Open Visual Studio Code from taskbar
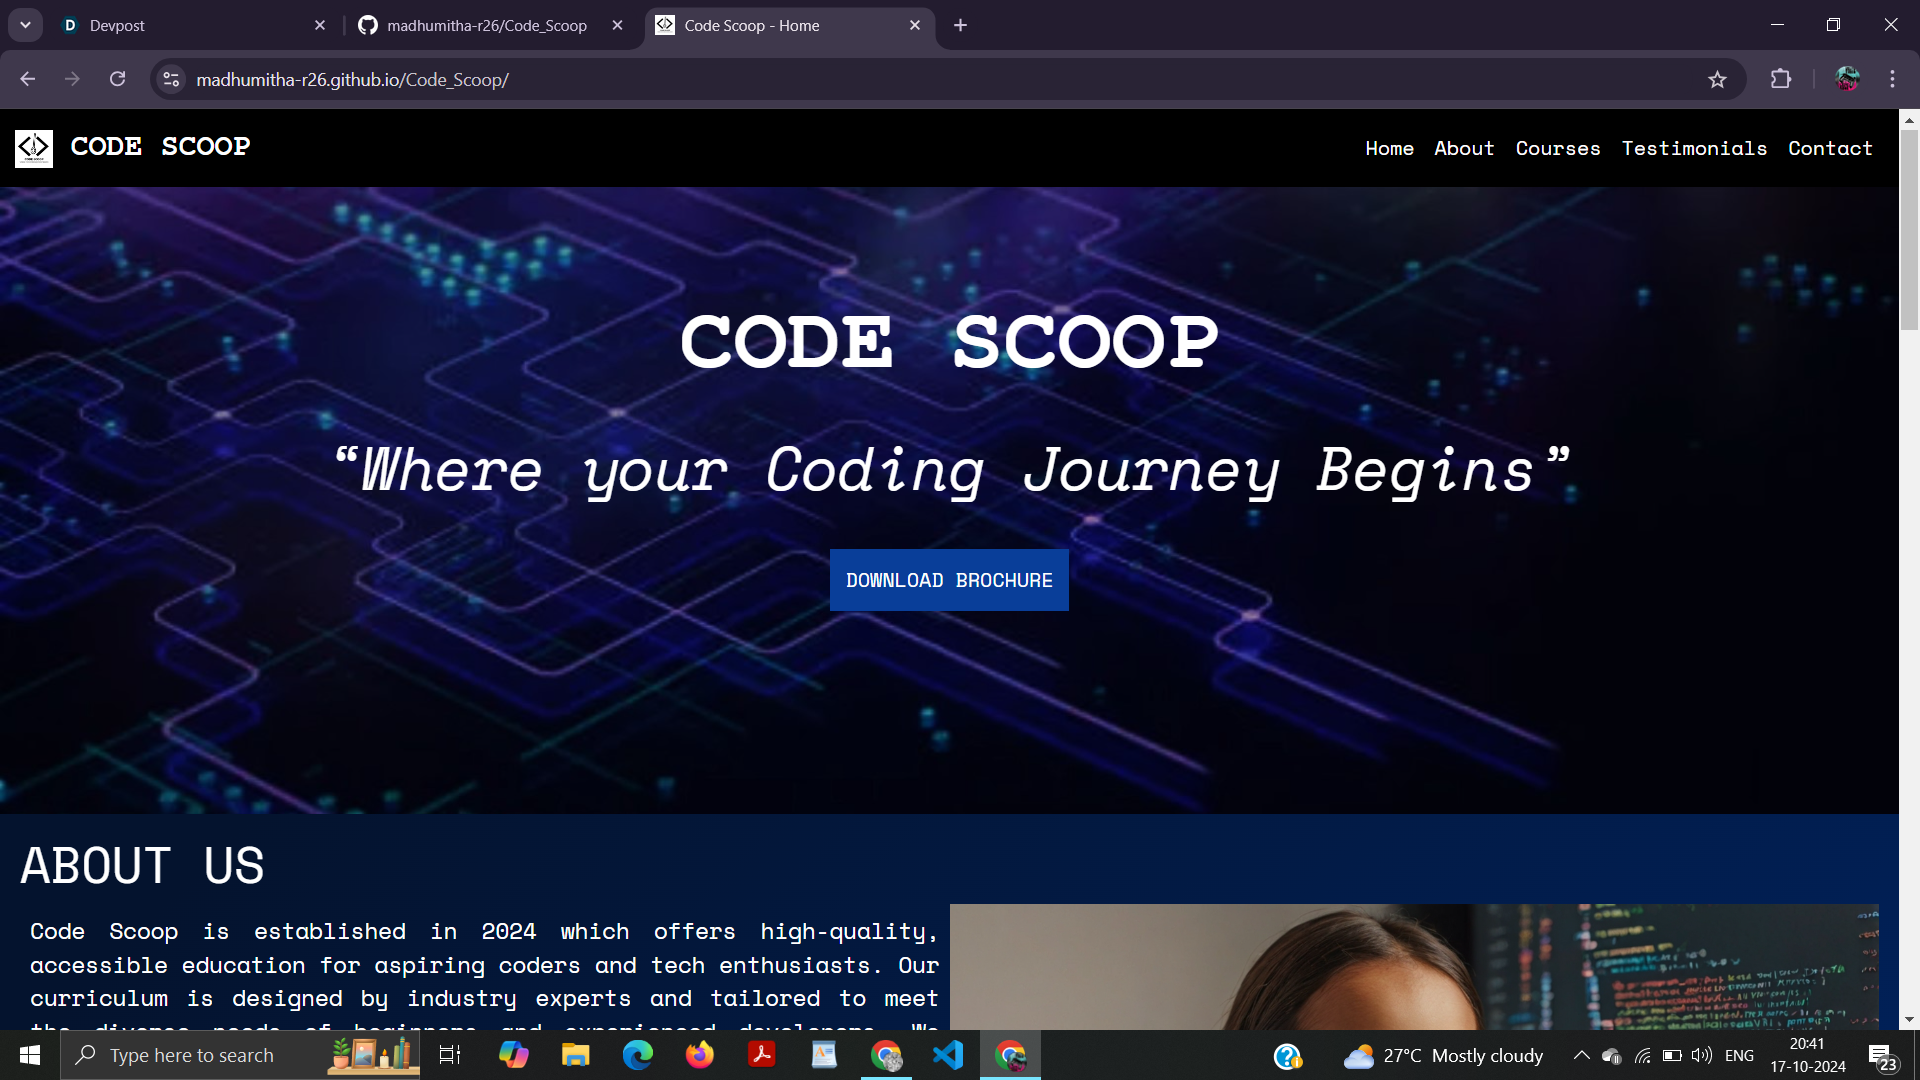The height and width of the screenshot is (1080, 1920). (948, 1055)
